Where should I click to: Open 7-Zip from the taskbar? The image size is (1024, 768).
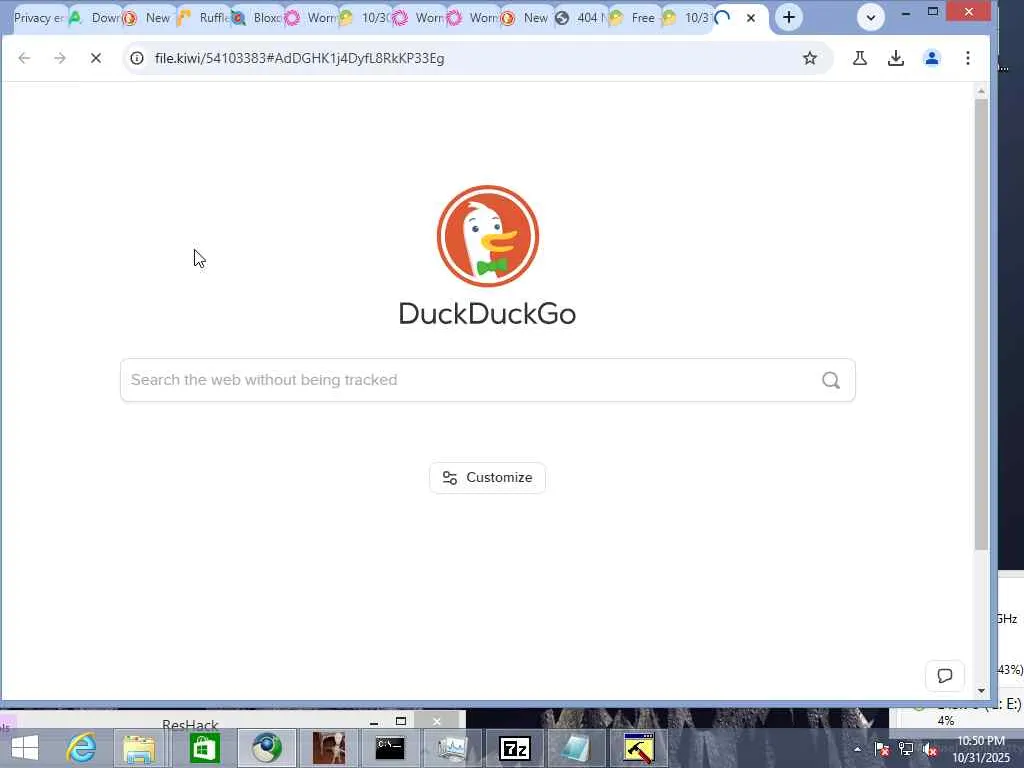(x=515, y=748)
